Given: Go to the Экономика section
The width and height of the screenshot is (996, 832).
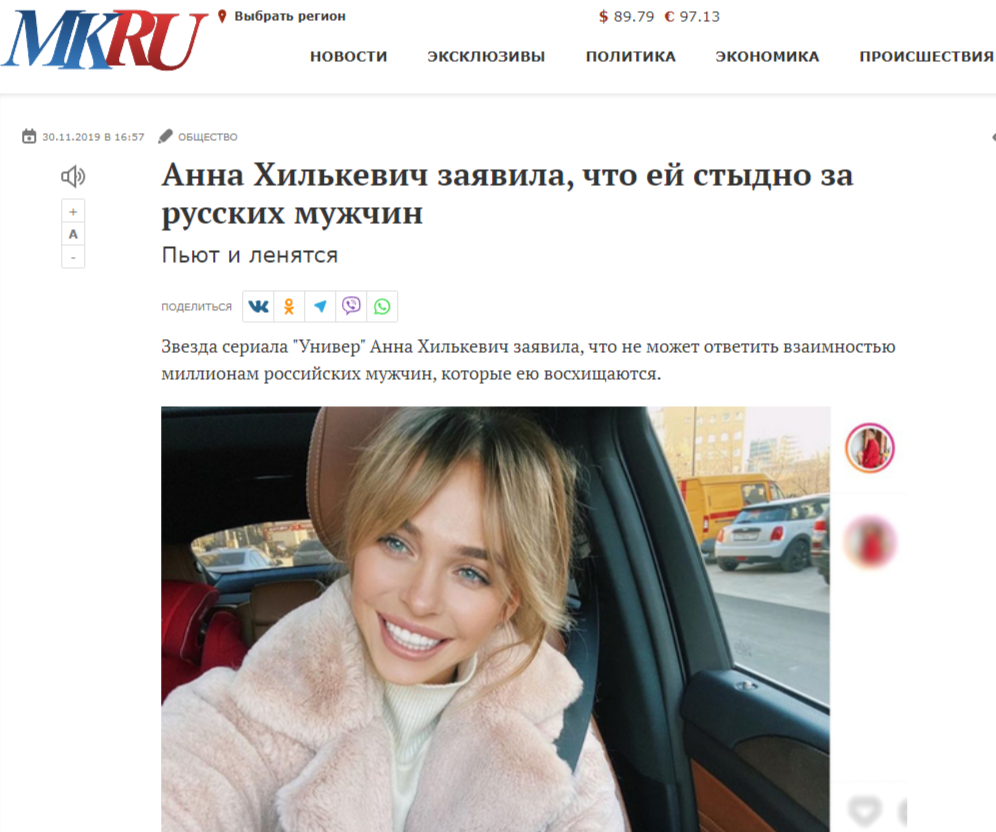Looking at the screenshot, I should tap(767, 57).
